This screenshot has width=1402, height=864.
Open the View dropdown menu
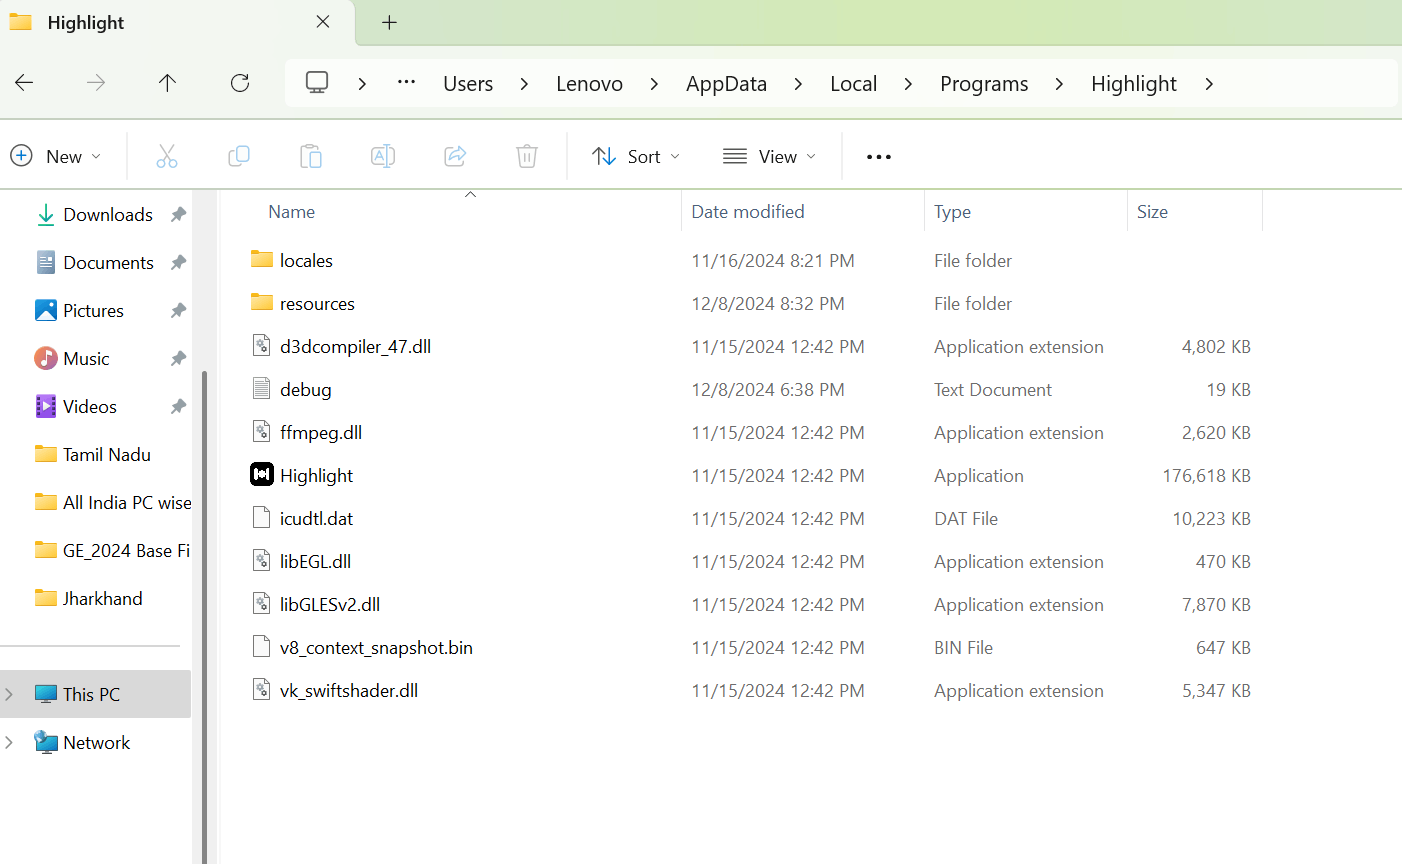tap(770, 156)
